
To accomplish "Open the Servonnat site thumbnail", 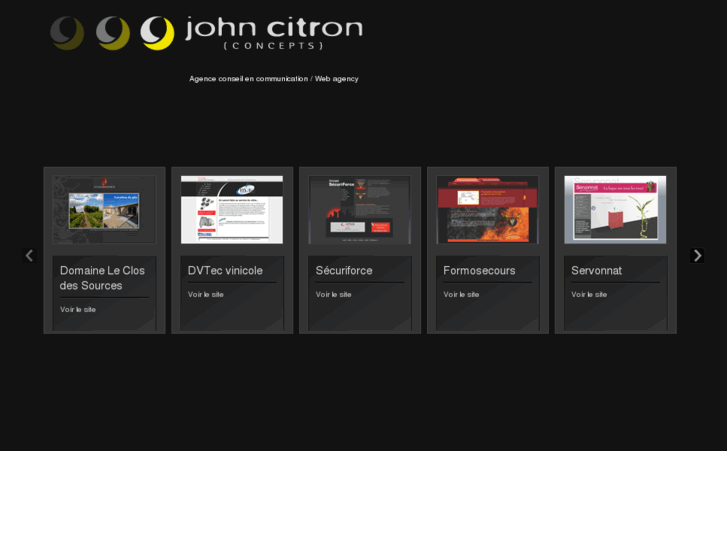I will pyautogui.click(x=615, y=210).
